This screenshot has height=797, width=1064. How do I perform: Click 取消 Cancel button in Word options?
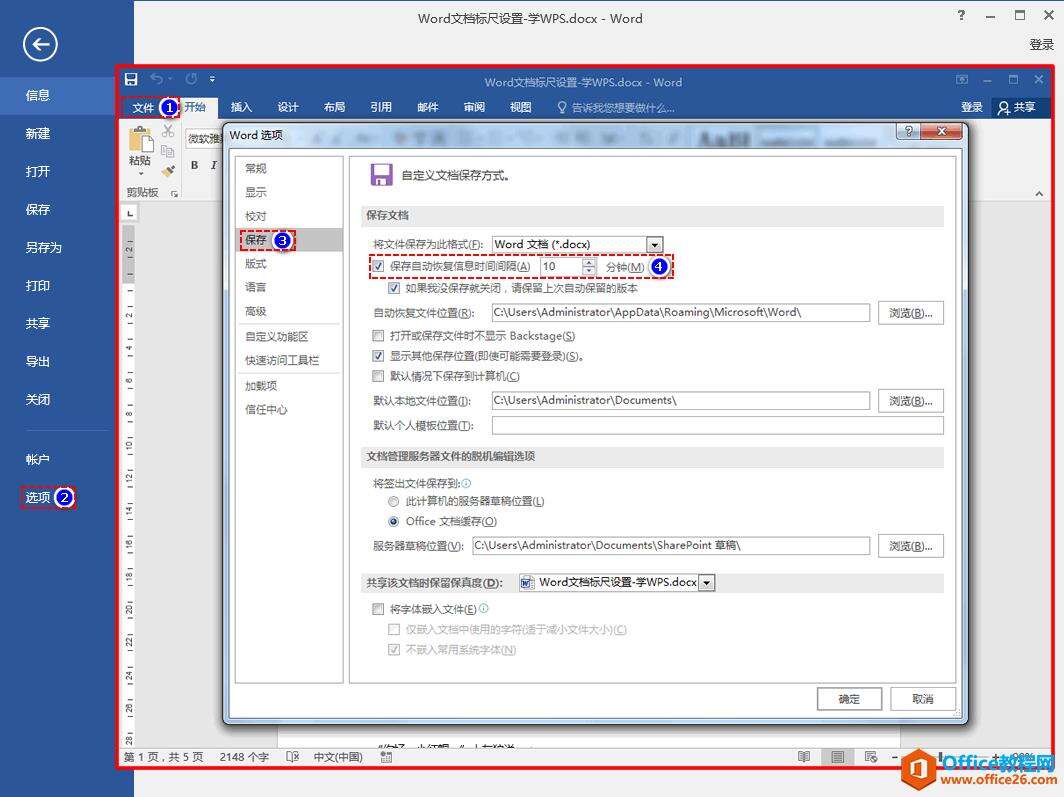pos(923,699)
